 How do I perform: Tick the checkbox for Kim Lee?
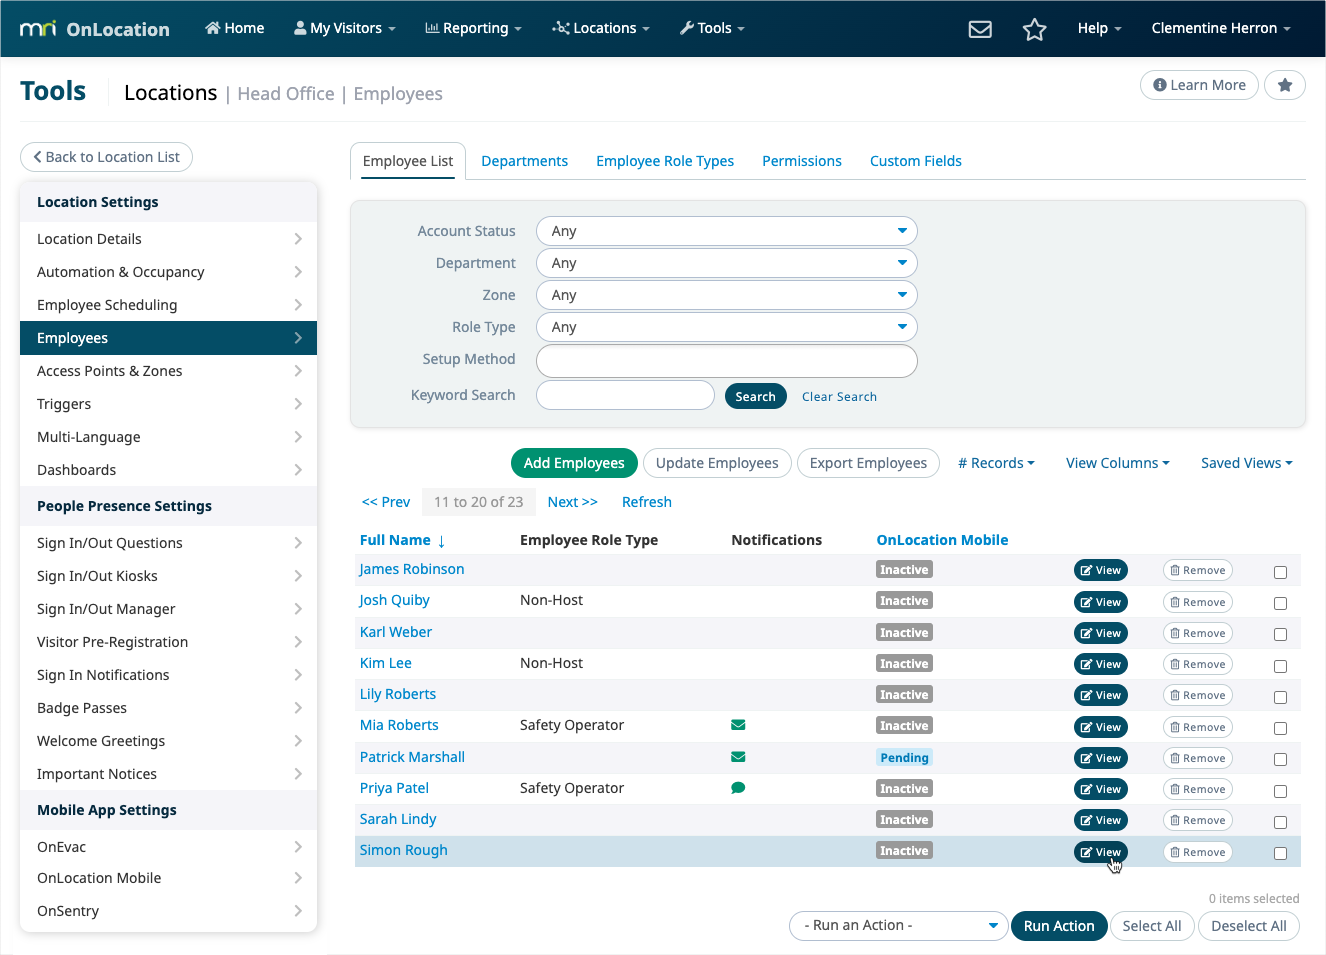tap(1280, 666)
